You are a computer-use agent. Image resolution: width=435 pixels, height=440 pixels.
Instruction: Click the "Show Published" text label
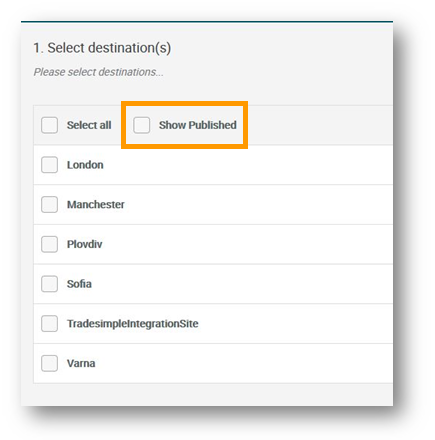point(198,125)
